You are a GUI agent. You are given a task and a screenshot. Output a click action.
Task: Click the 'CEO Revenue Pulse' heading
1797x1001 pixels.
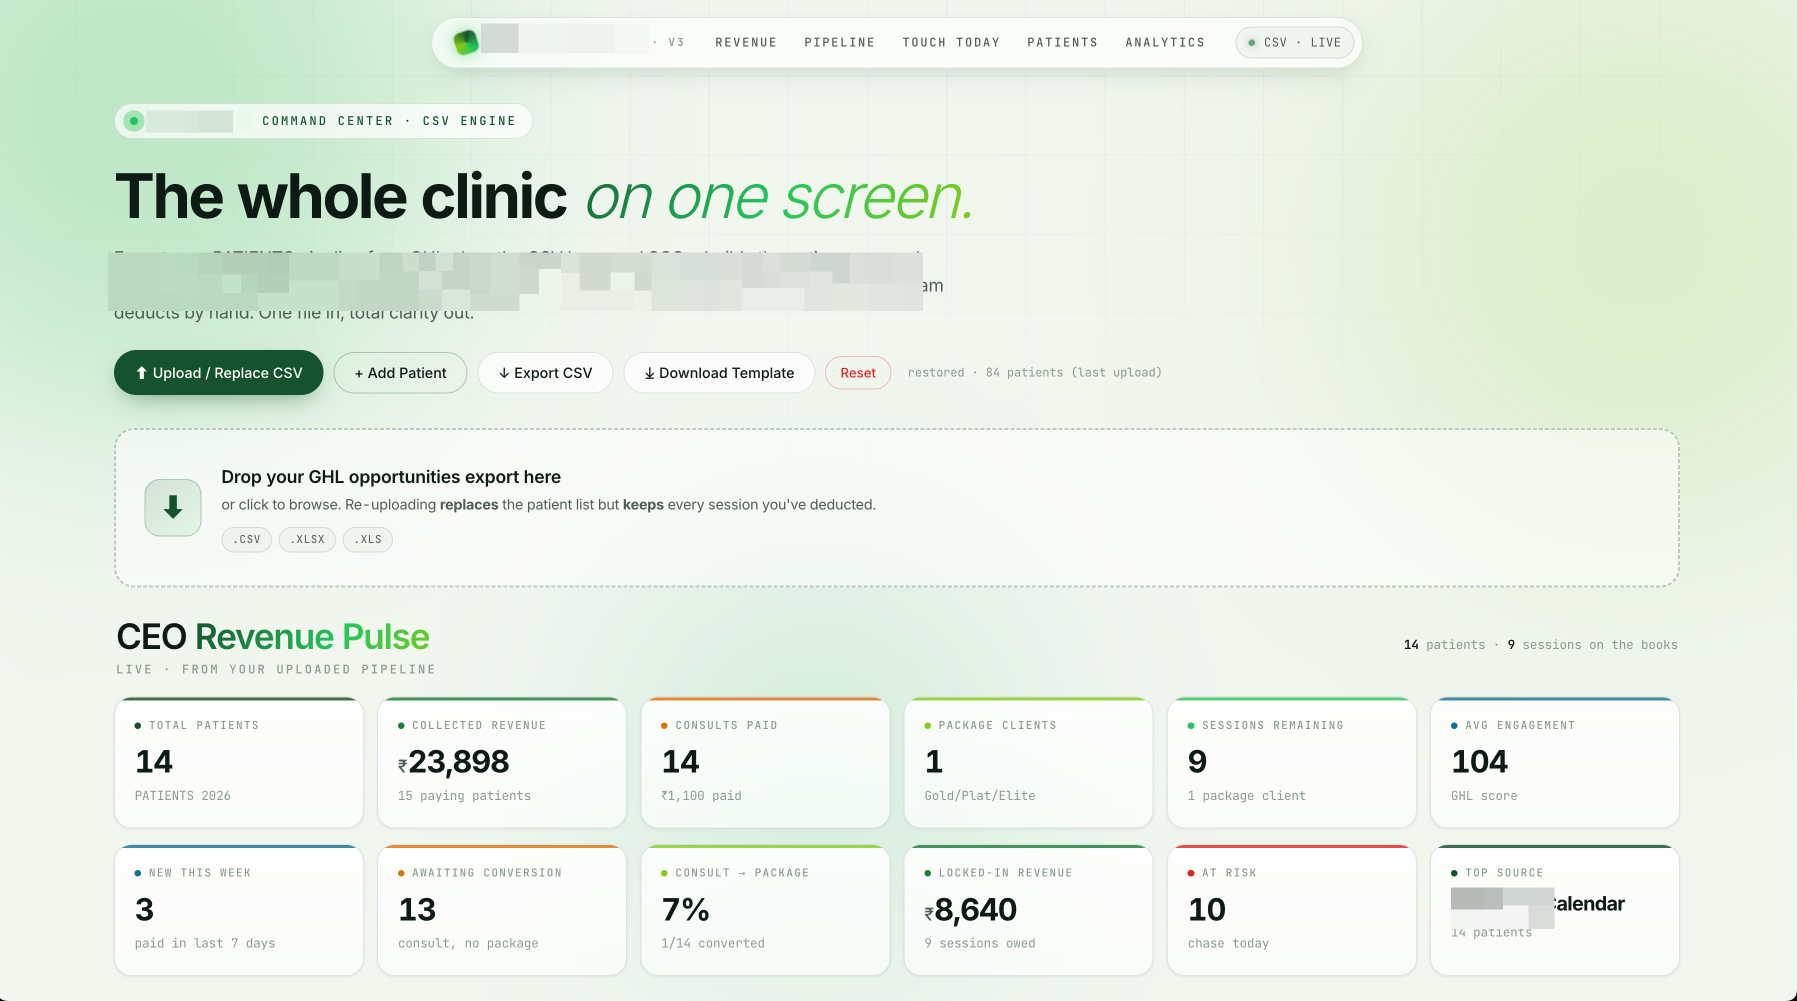coord(273,637)
